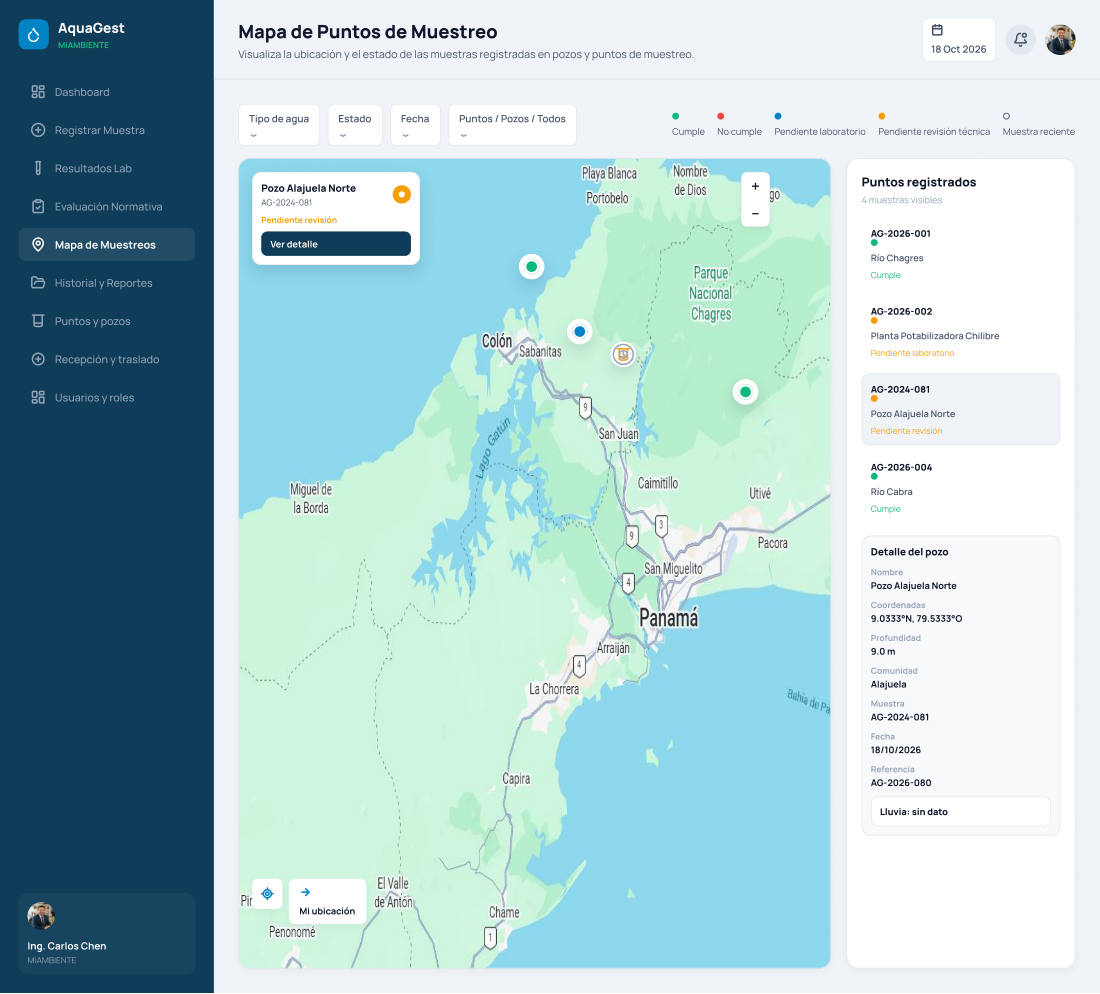The height and width of the screenshot is (994, 1100).
Task: Click the orange-ringed well marker near Sabanitas
Action: pyautogui.click(x=623, y=354)
